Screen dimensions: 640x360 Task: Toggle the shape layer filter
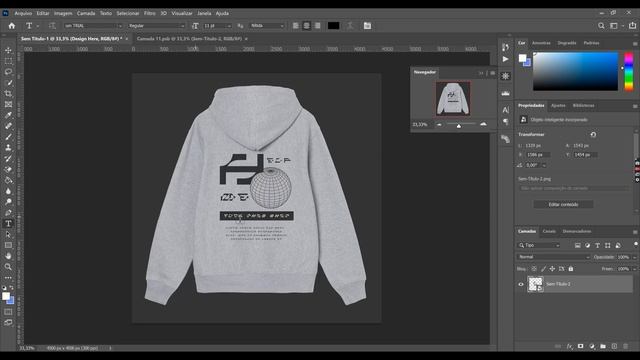point(608,245)
